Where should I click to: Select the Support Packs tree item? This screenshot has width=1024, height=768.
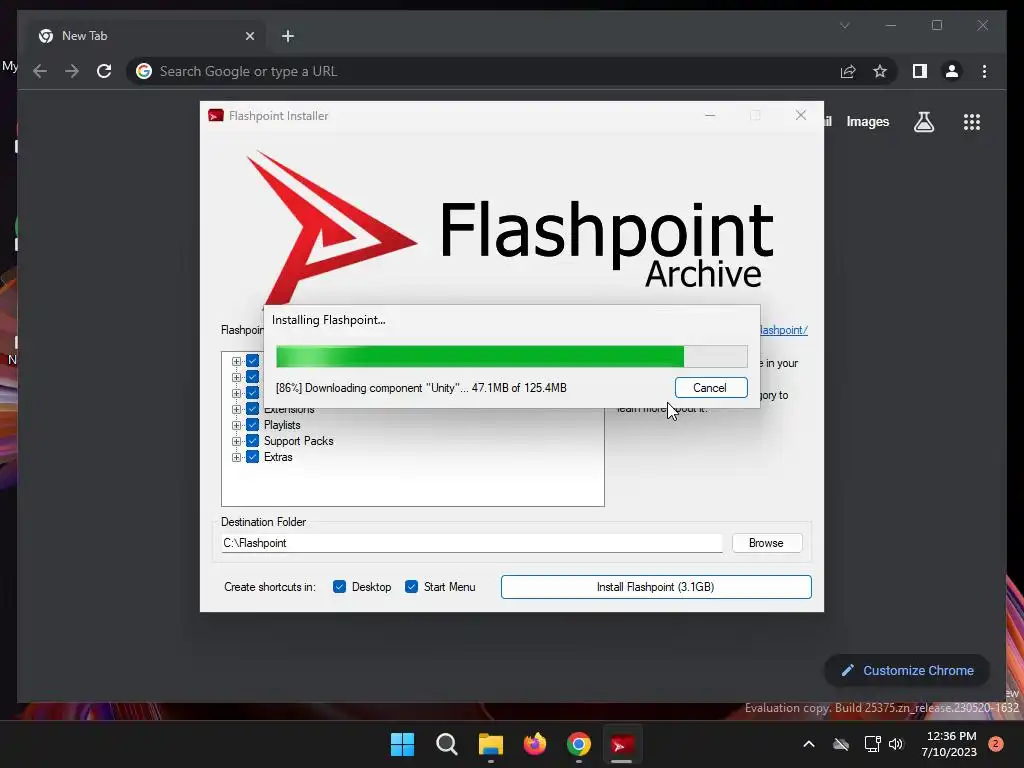point(298,441)
